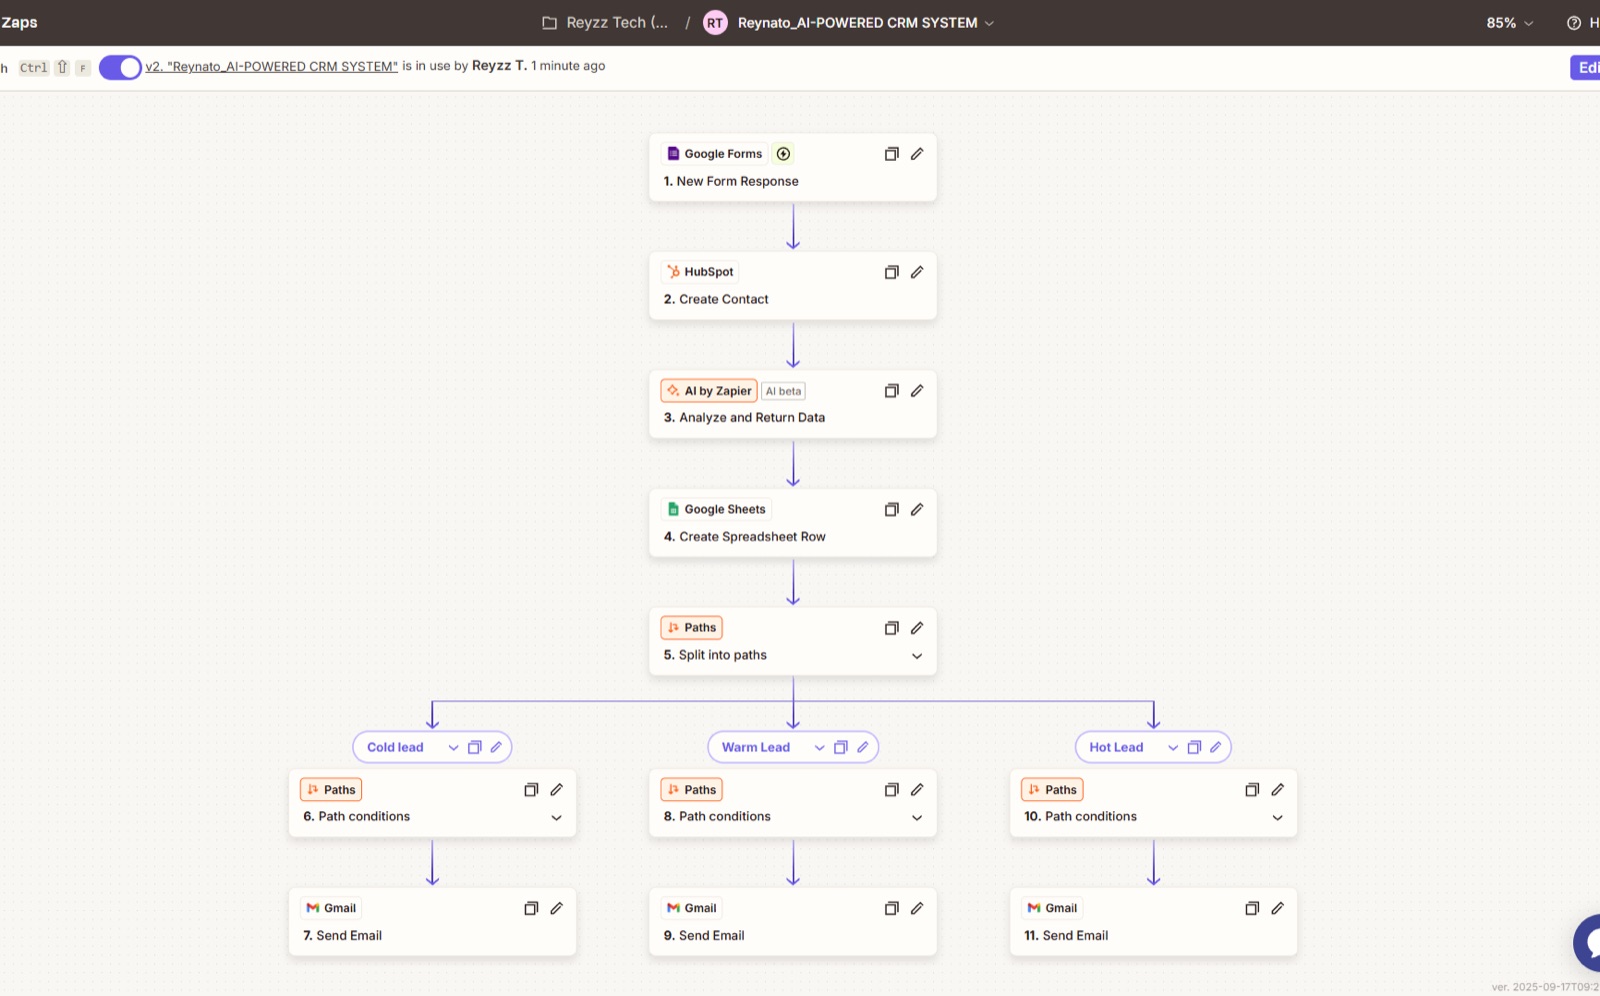Duplicate step 10 Path conditions

tap(1251, 790)
